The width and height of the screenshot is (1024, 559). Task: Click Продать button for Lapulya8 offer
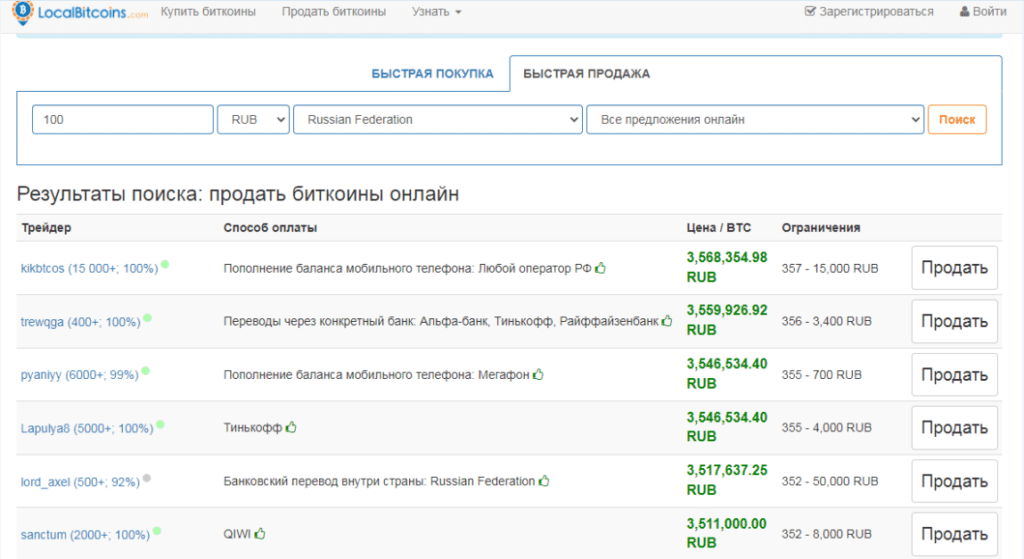954,428
